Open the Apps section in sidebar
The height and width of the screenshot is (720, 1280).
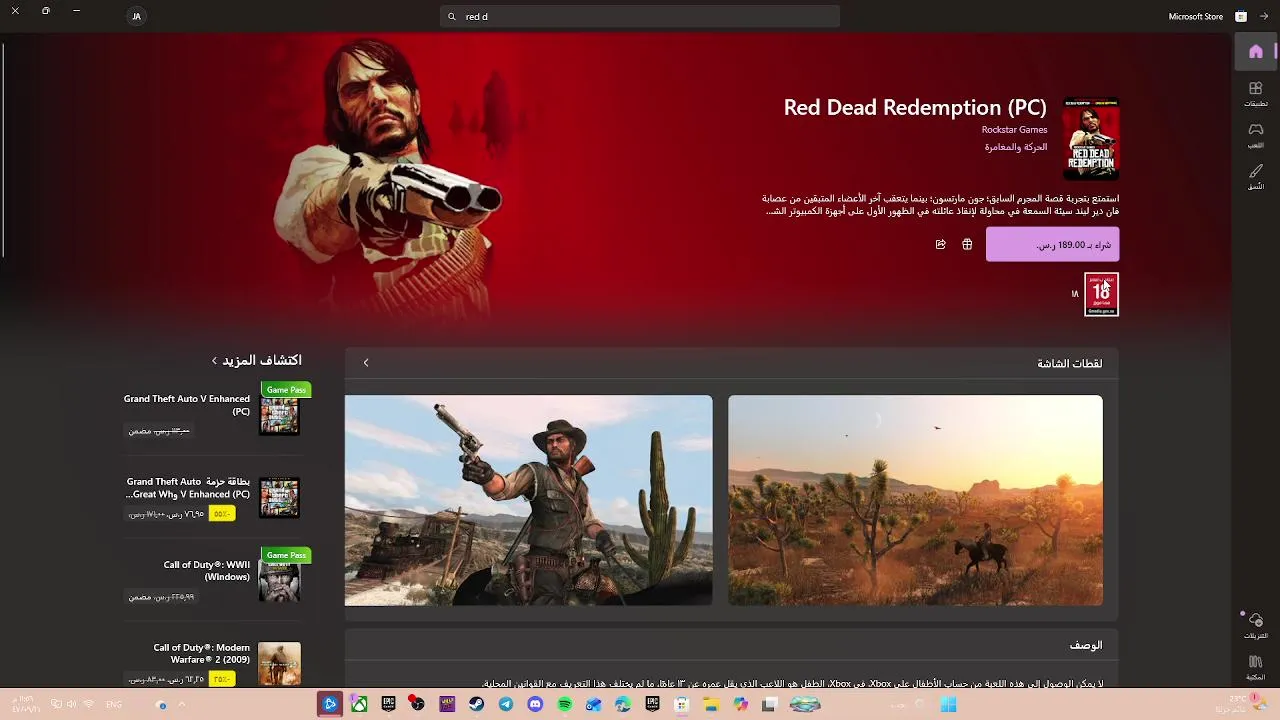(1256, 94)
